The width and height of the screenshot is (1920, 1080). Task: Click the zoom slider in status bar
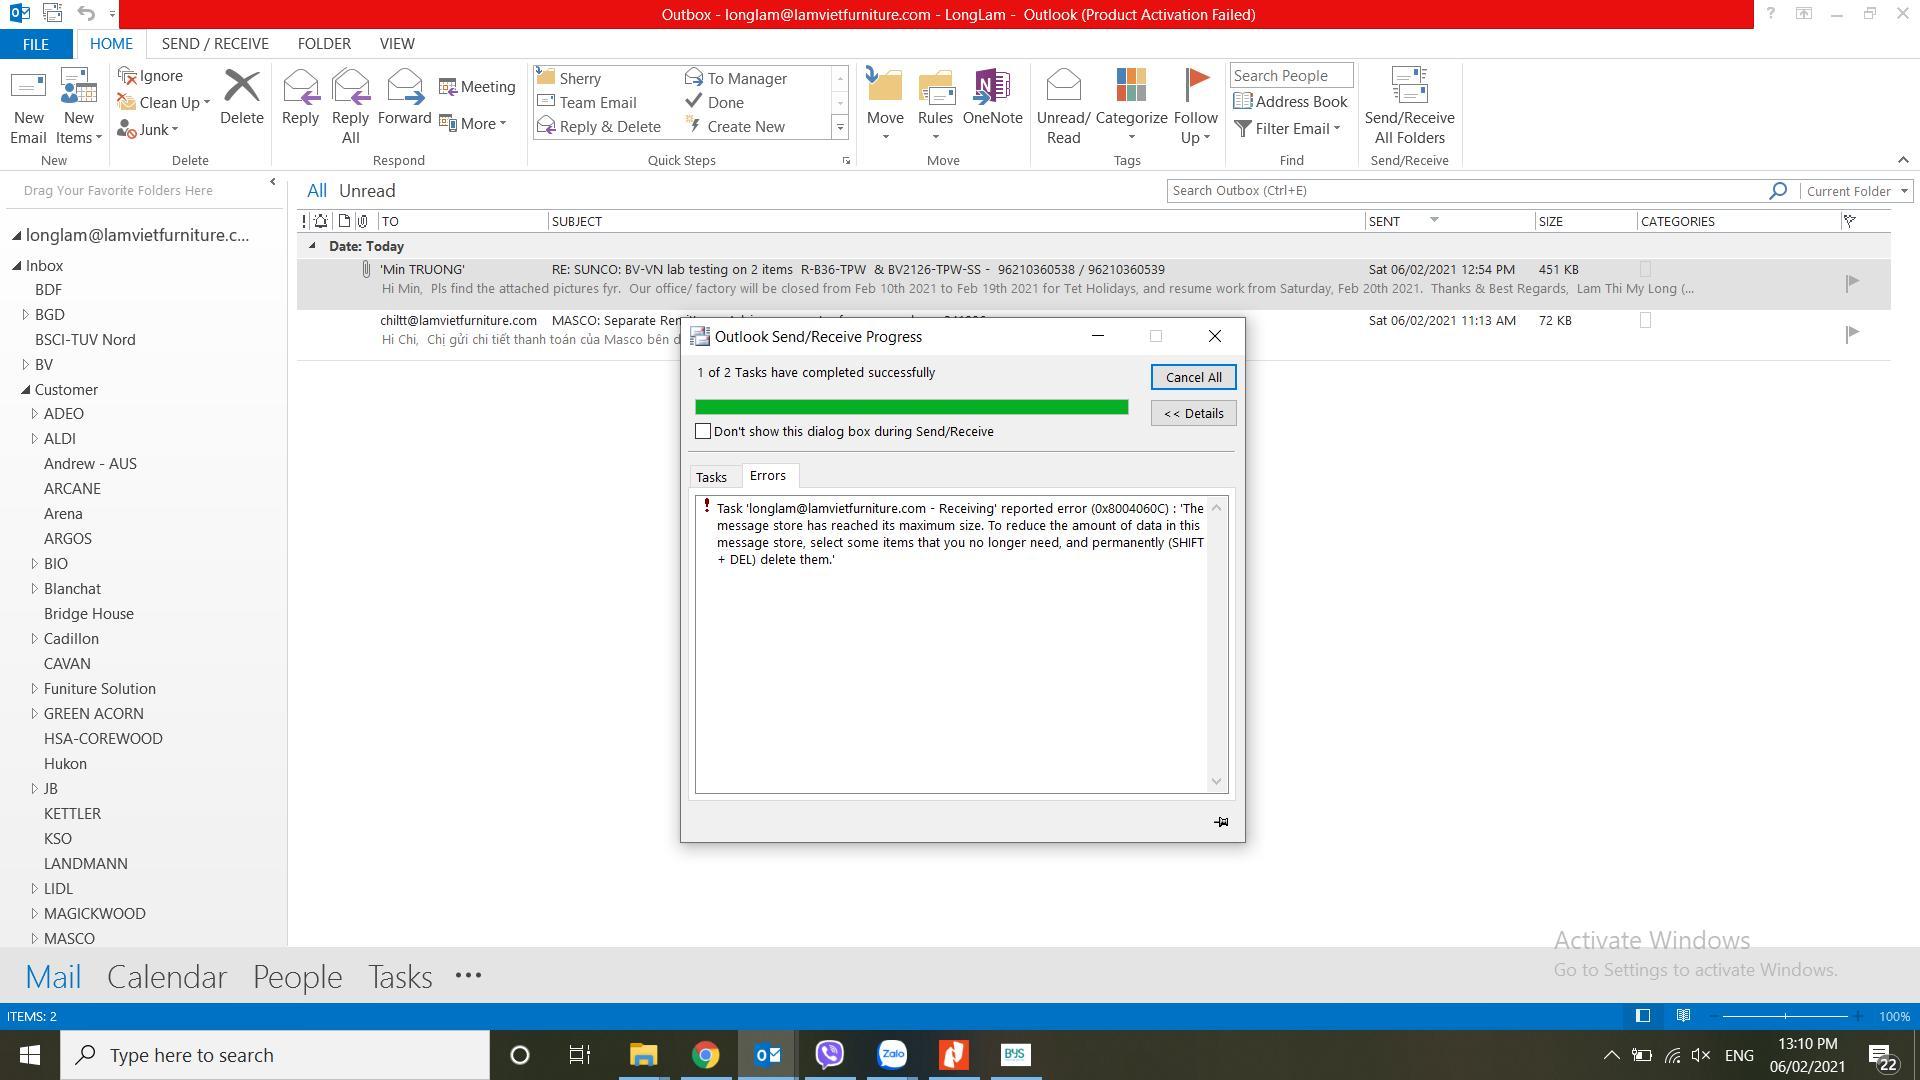point(1785,1017)
